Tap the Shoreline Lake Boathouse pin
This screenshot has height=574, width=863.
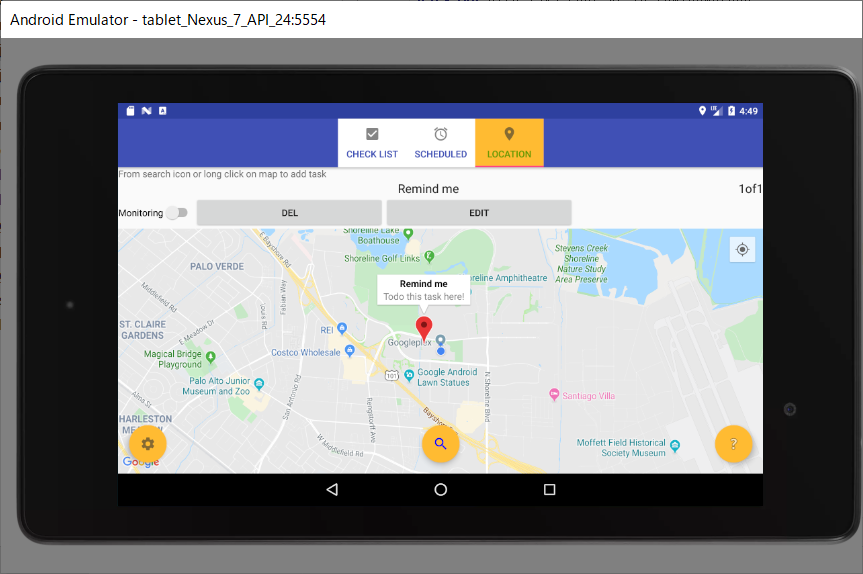click(408, 233)
